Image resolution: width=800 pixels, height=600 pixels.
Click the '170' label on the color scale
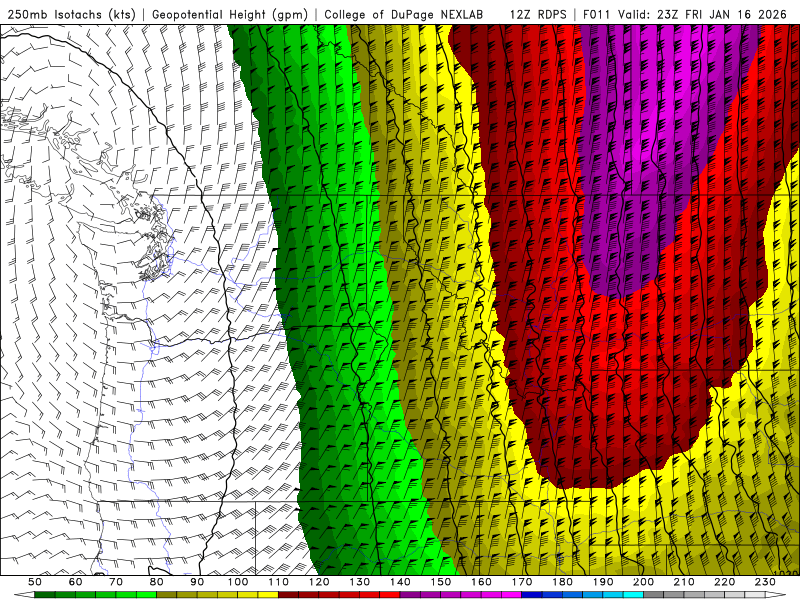tap(522, 582)
